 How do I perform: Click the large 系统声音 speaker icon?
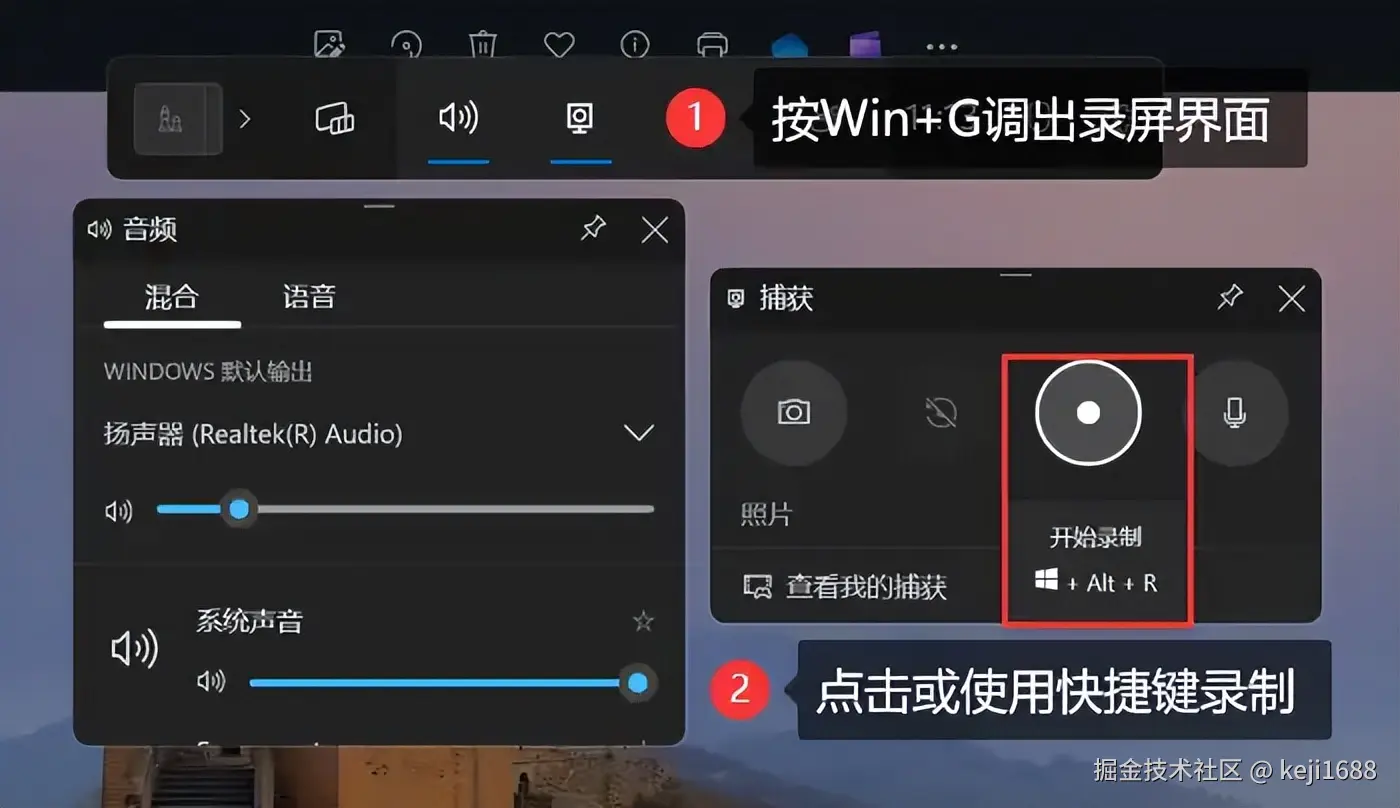point(134,650)
